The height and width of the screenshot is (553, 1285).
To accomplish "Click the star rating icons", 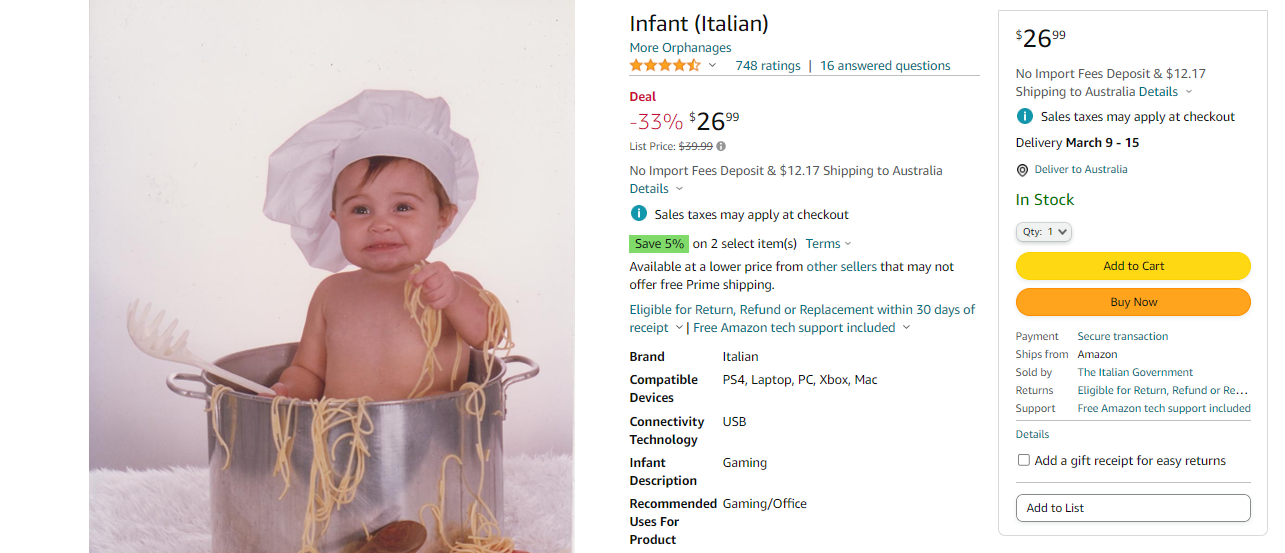I will [665, 66].
